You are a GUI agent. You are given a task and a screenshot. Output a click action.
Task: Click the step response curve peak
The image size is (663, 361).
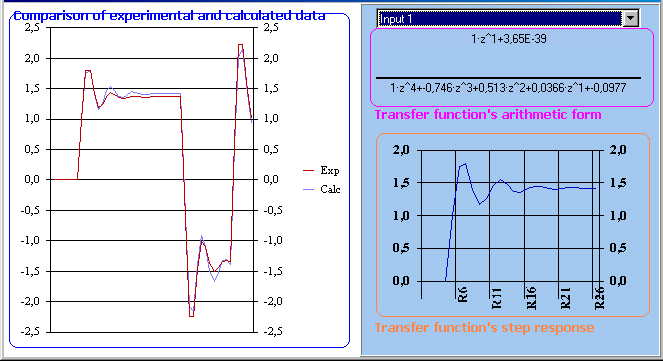465,164
